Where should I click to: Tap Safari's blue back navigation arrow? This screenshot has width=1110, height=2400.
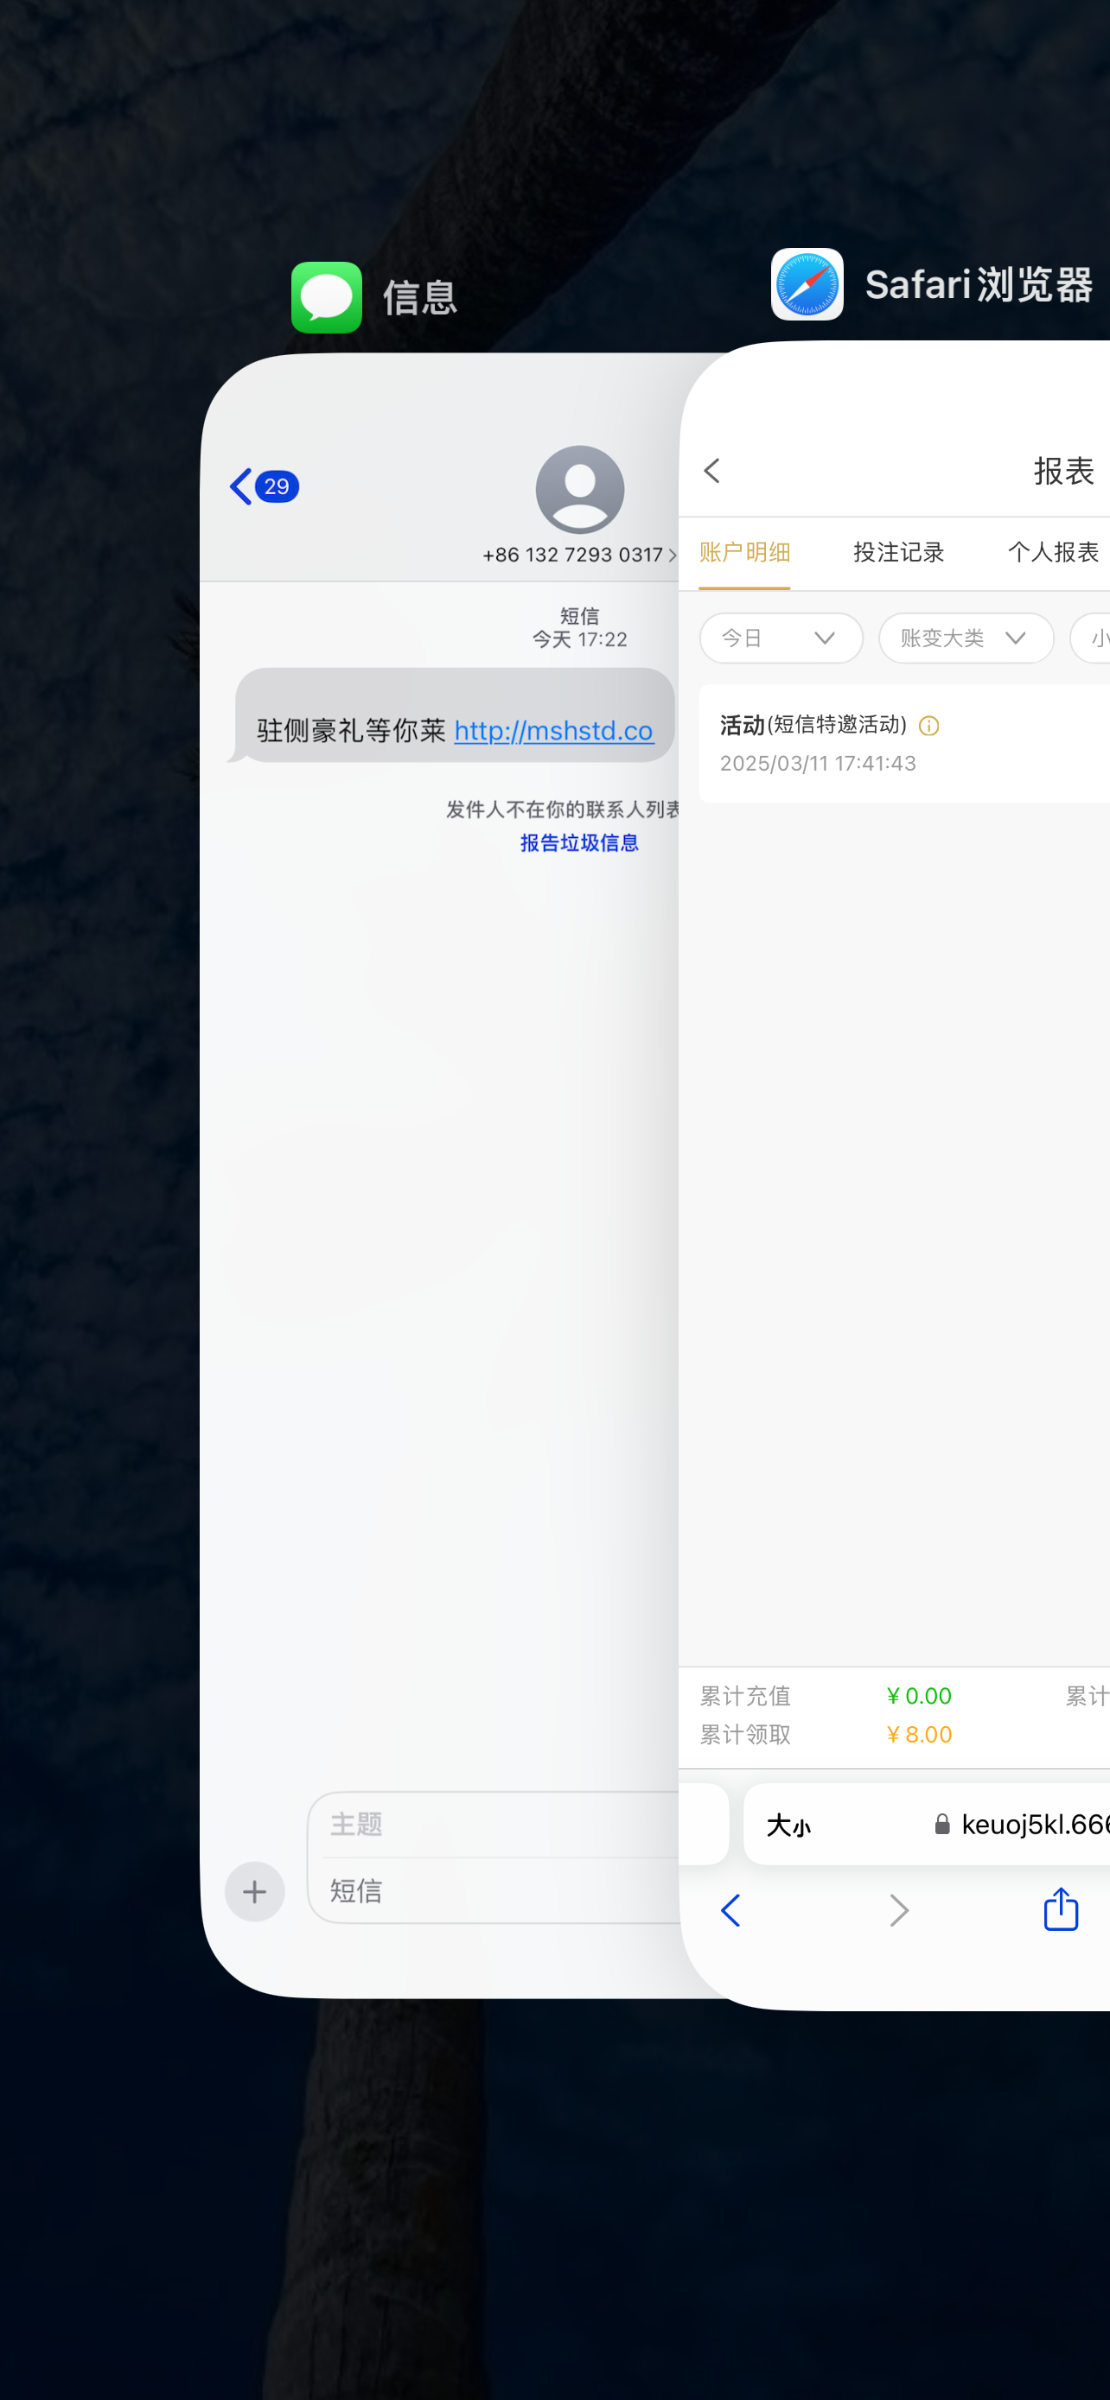pos(731,1910)
